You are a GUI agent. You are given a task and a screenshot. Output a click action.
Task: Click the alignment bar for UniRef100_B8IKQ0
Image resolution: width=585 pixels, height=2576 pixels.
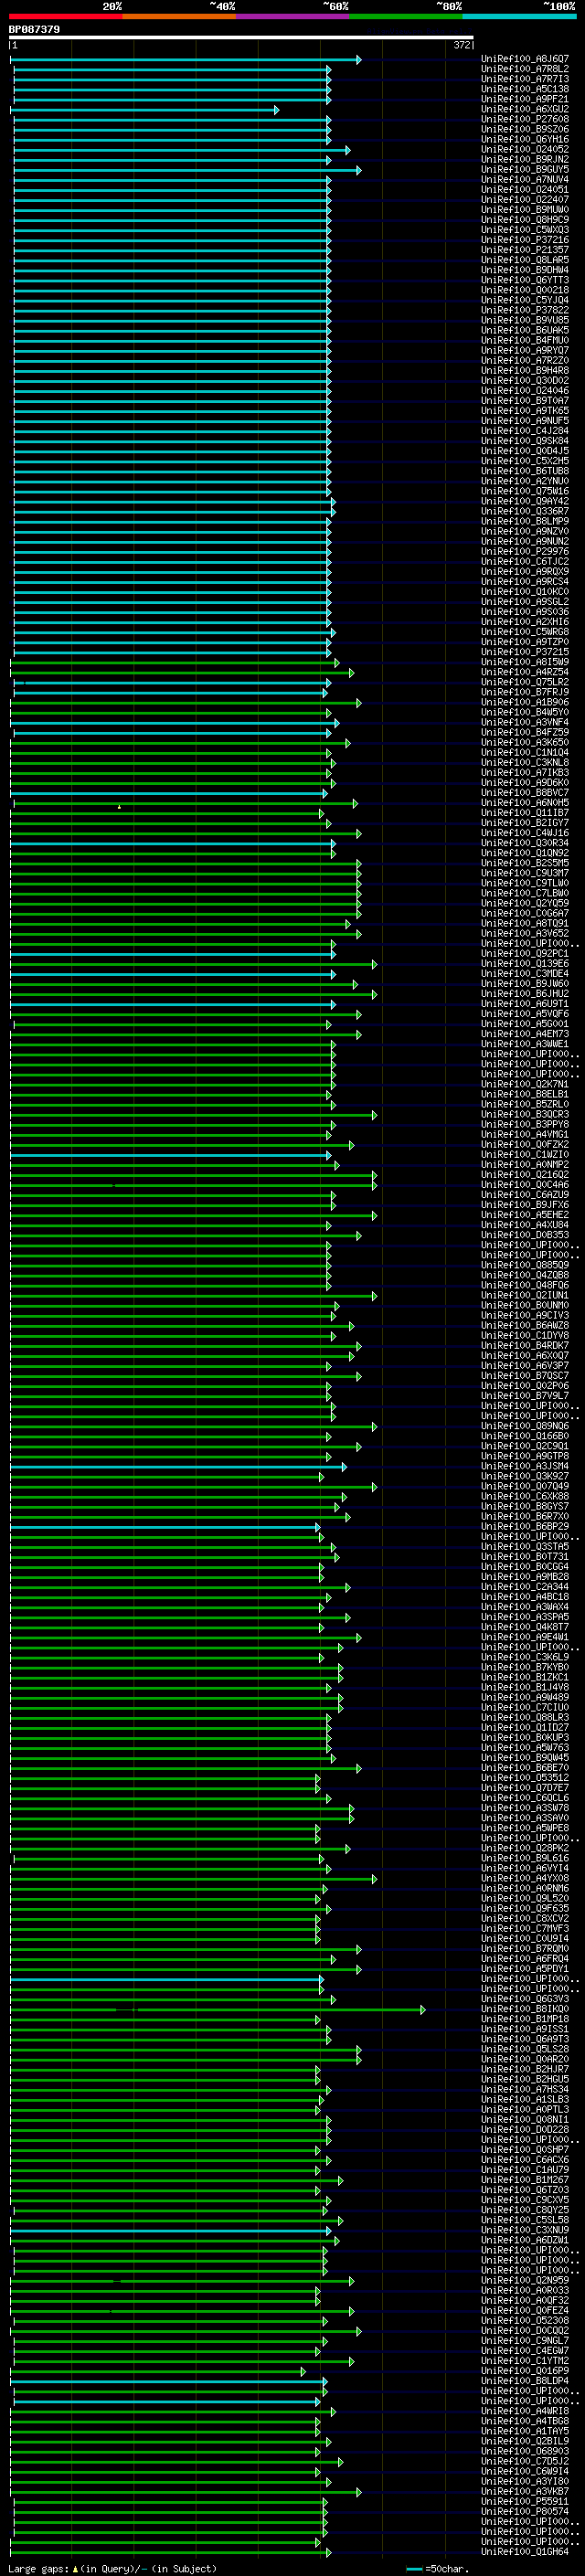pos(218,2009)
